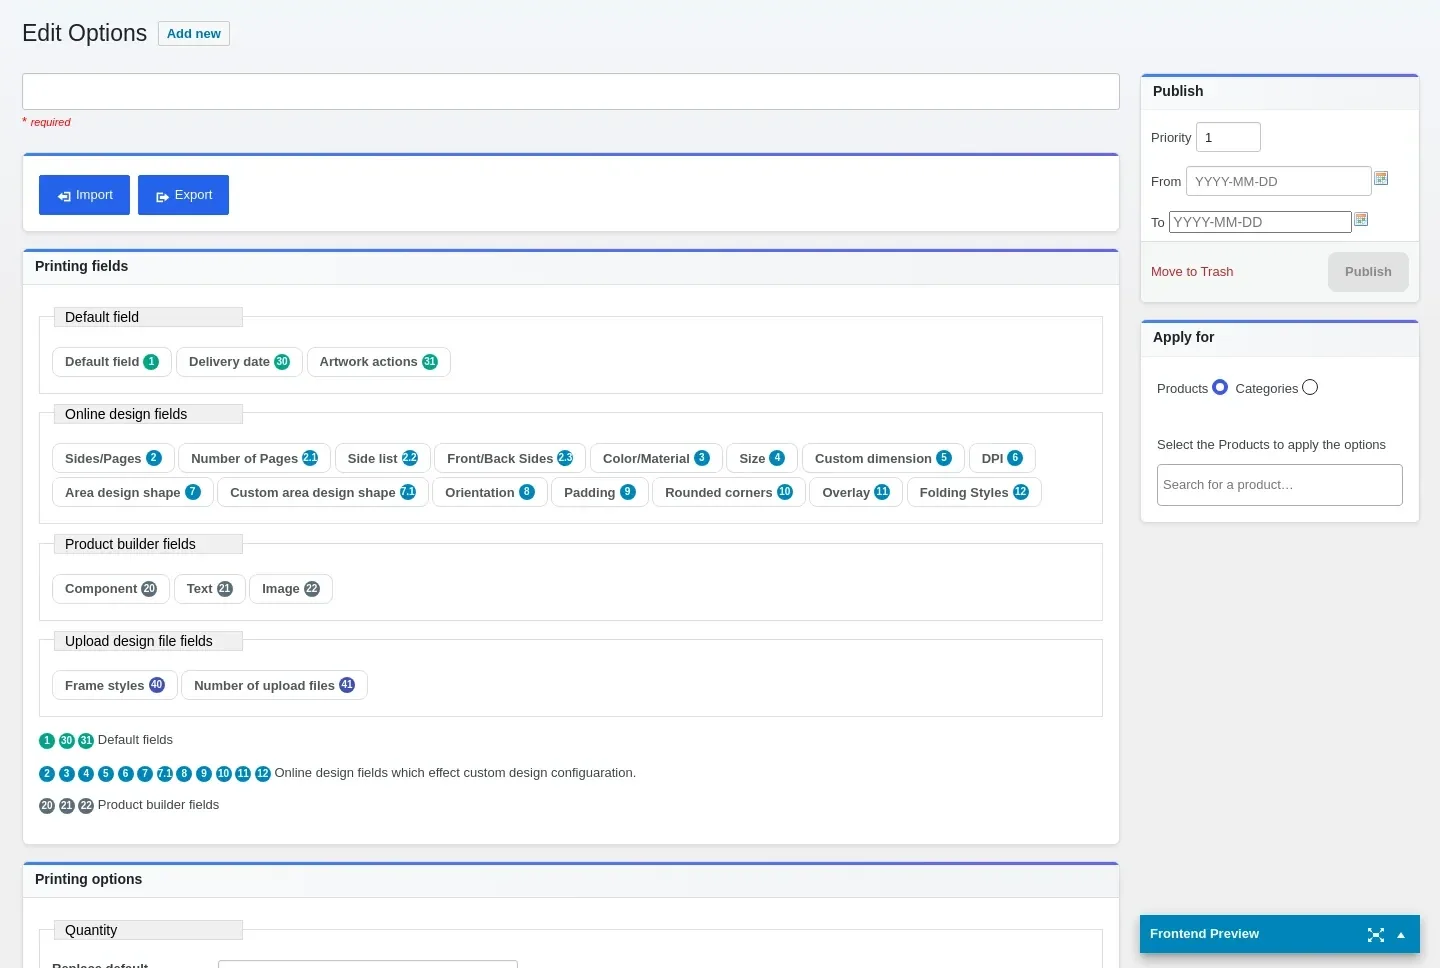This screenshot has width=1440, height=968.
Task: Add the Delivery date field
Action: (x=239, y=362)
